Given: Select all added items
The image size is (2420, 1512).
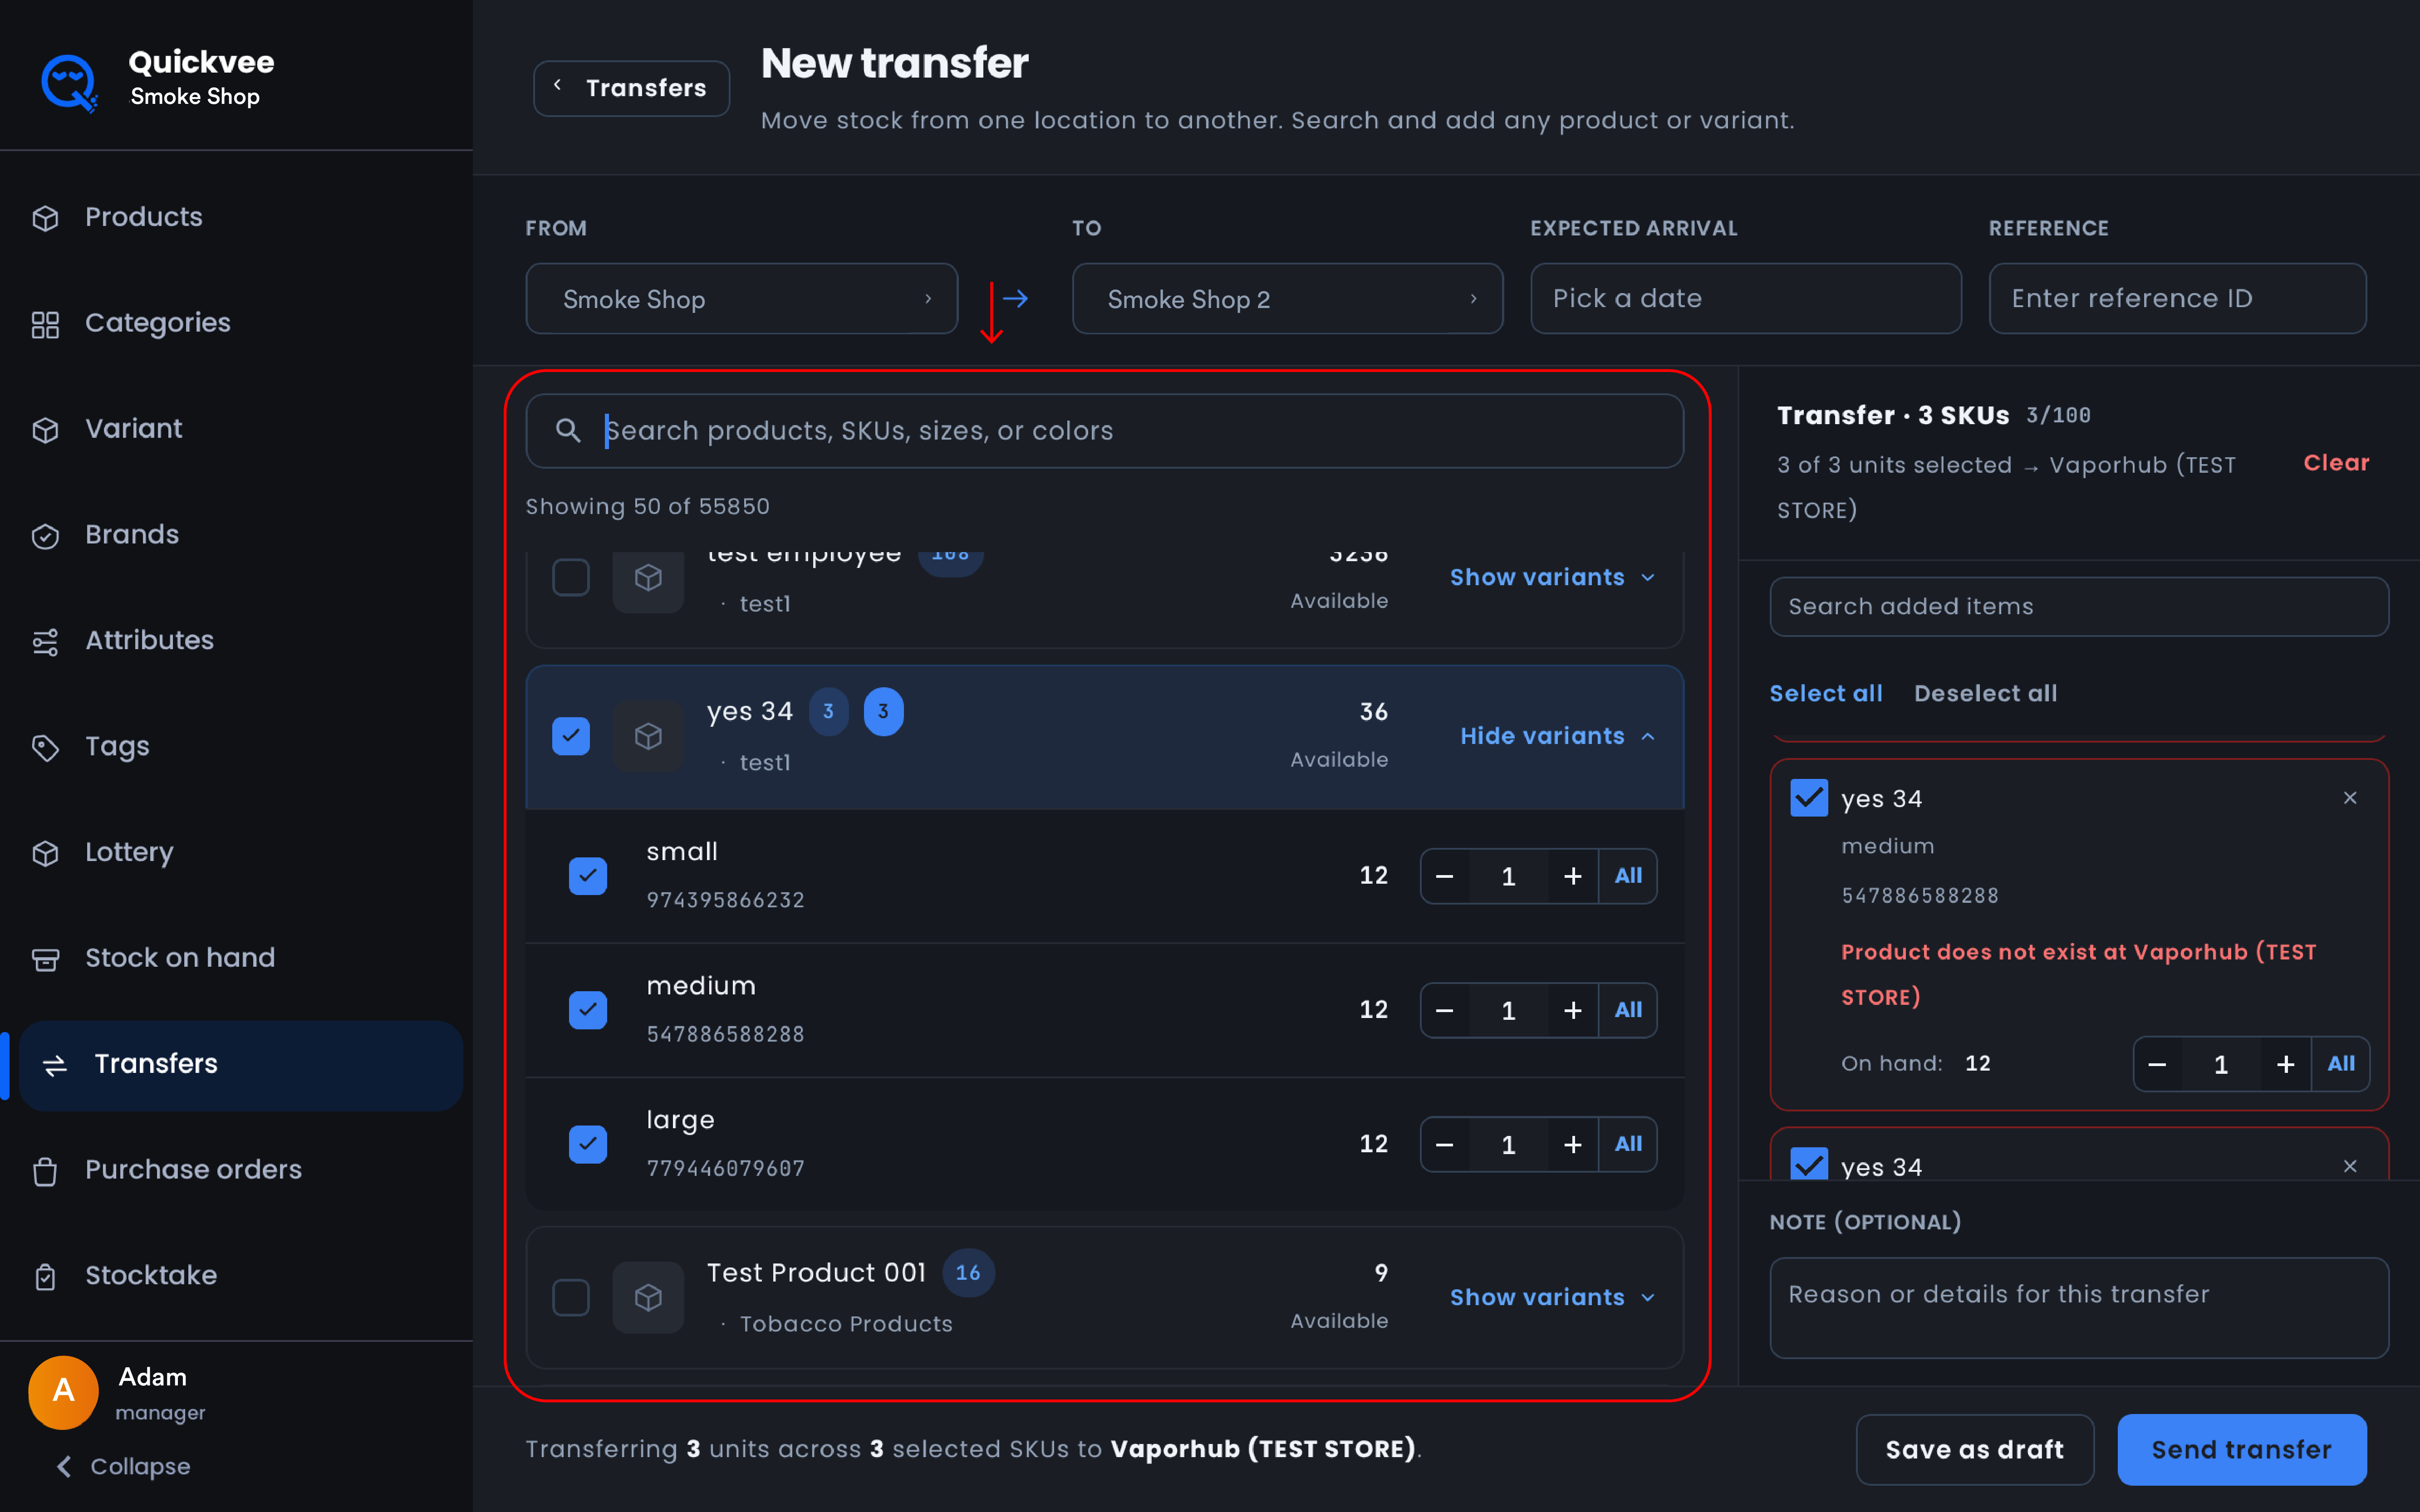Looking at the screenshot, I should (x=1826, y=693).
